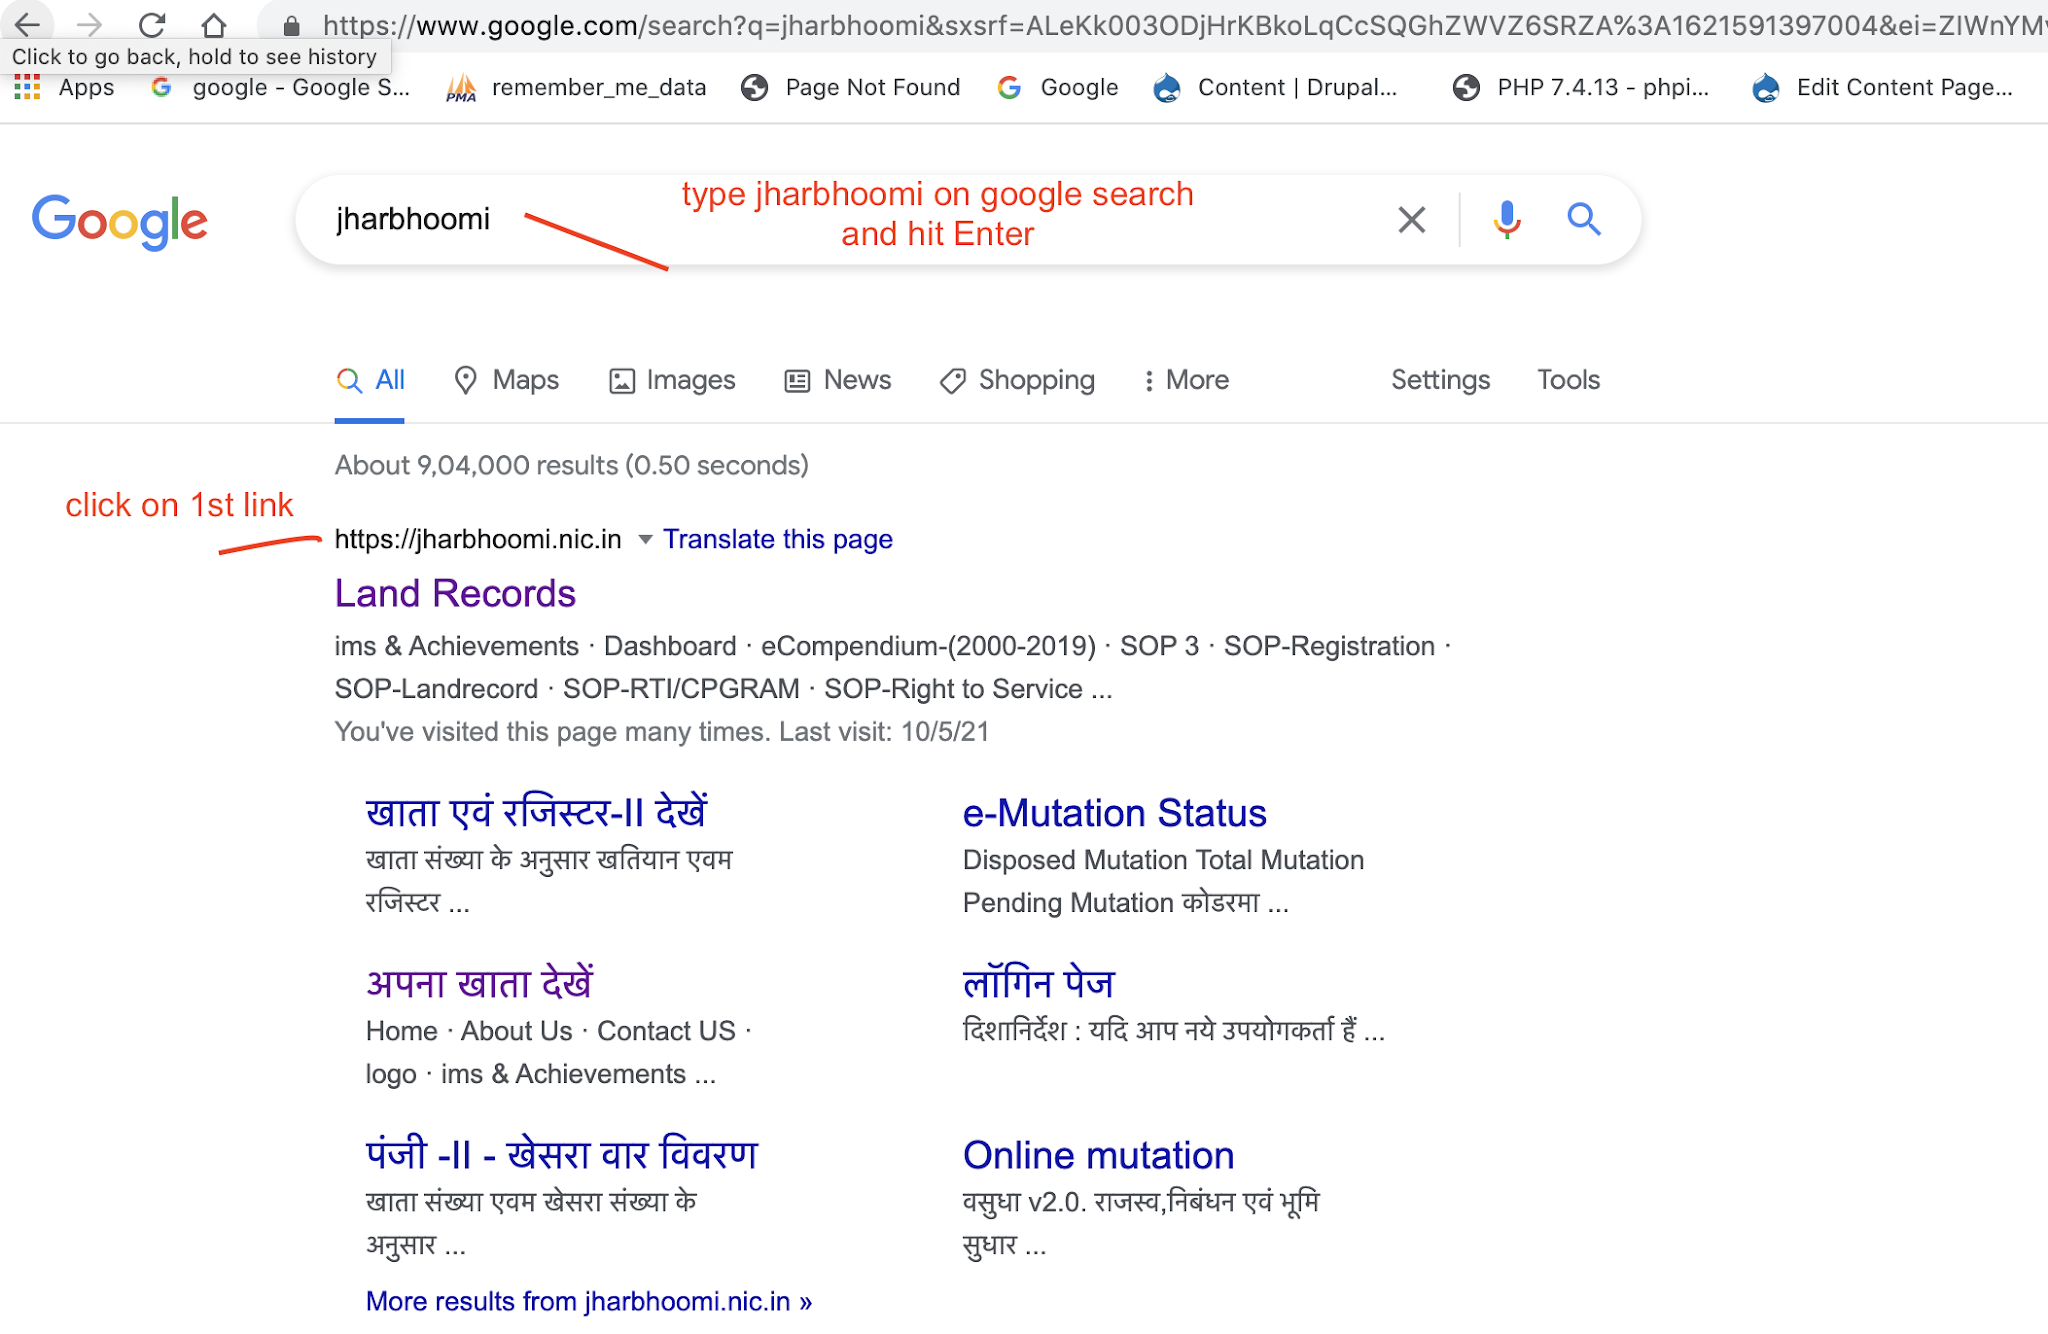Image resolution: width=2048 pixels, height=1334 pixels.
Task: Click Translate this page link
Action: pos(778,540)
